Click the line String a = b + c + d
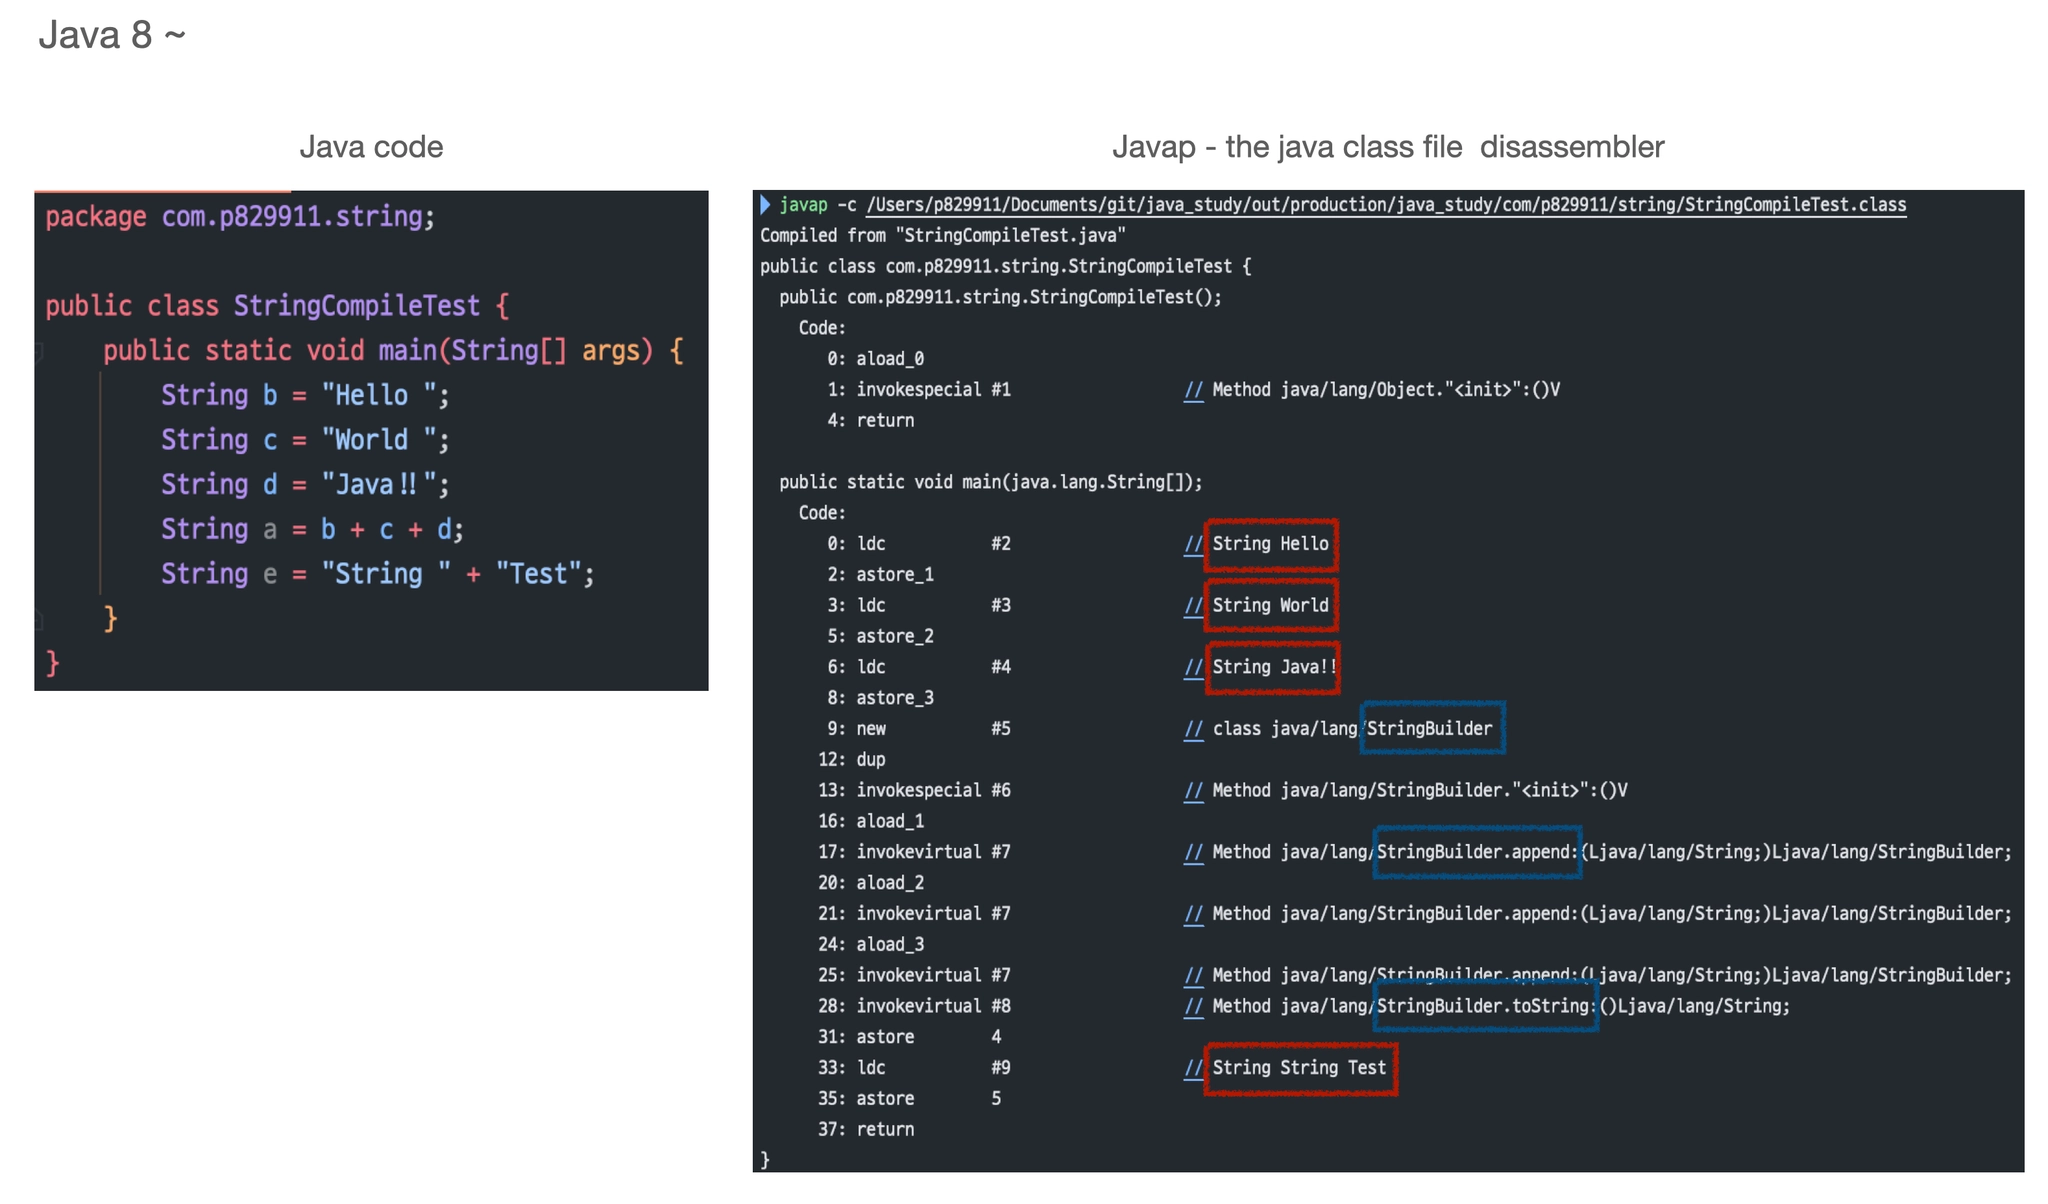Viewport: 2048px width, 1204px height. click(x=312, y=529)
